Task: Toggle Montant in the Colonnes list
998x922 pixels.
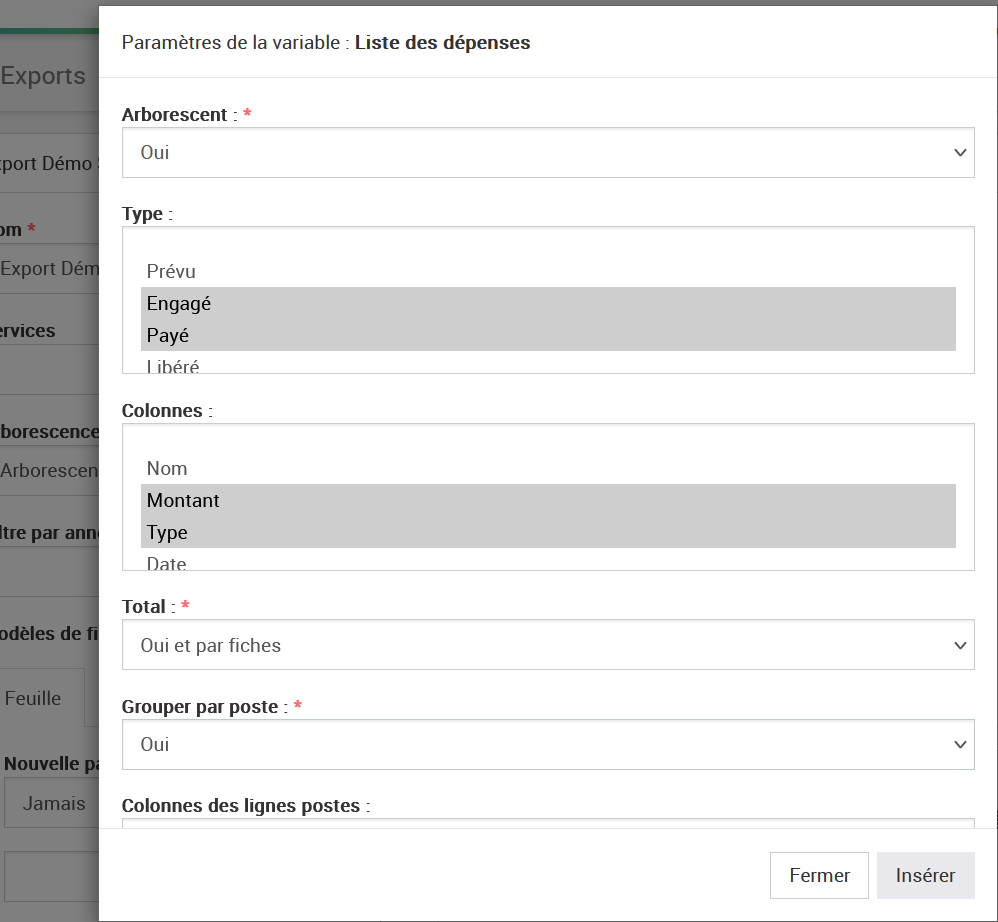Action: coord(183,500)
